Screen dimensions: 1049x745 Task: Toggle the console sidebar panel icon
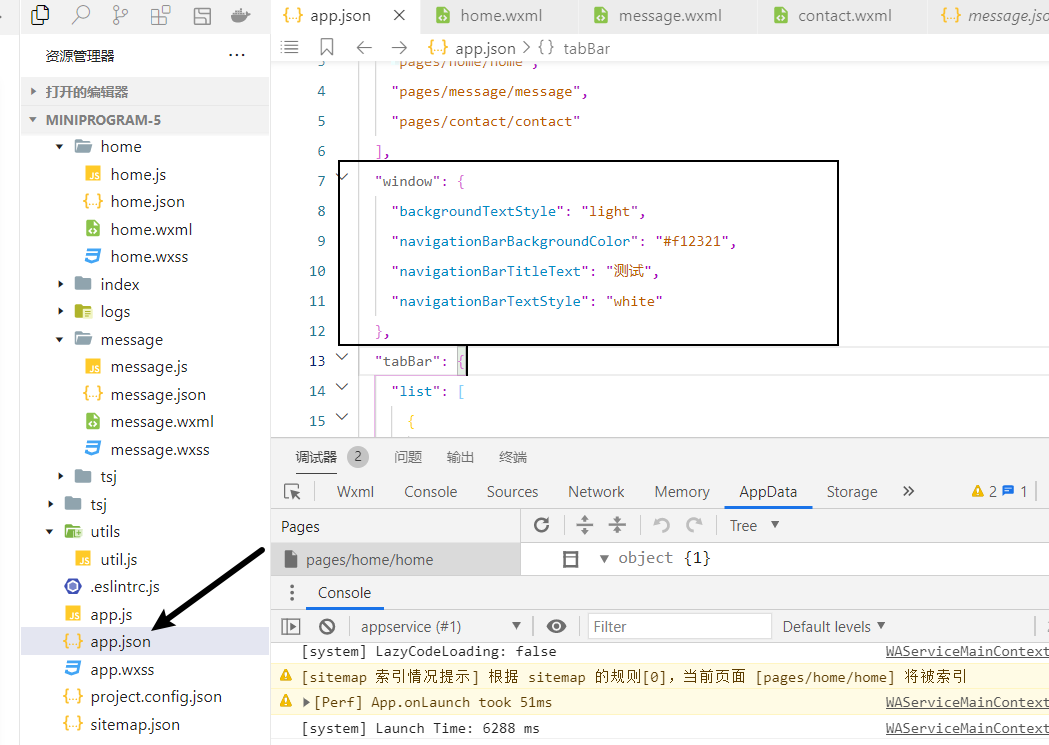point(291,627)
